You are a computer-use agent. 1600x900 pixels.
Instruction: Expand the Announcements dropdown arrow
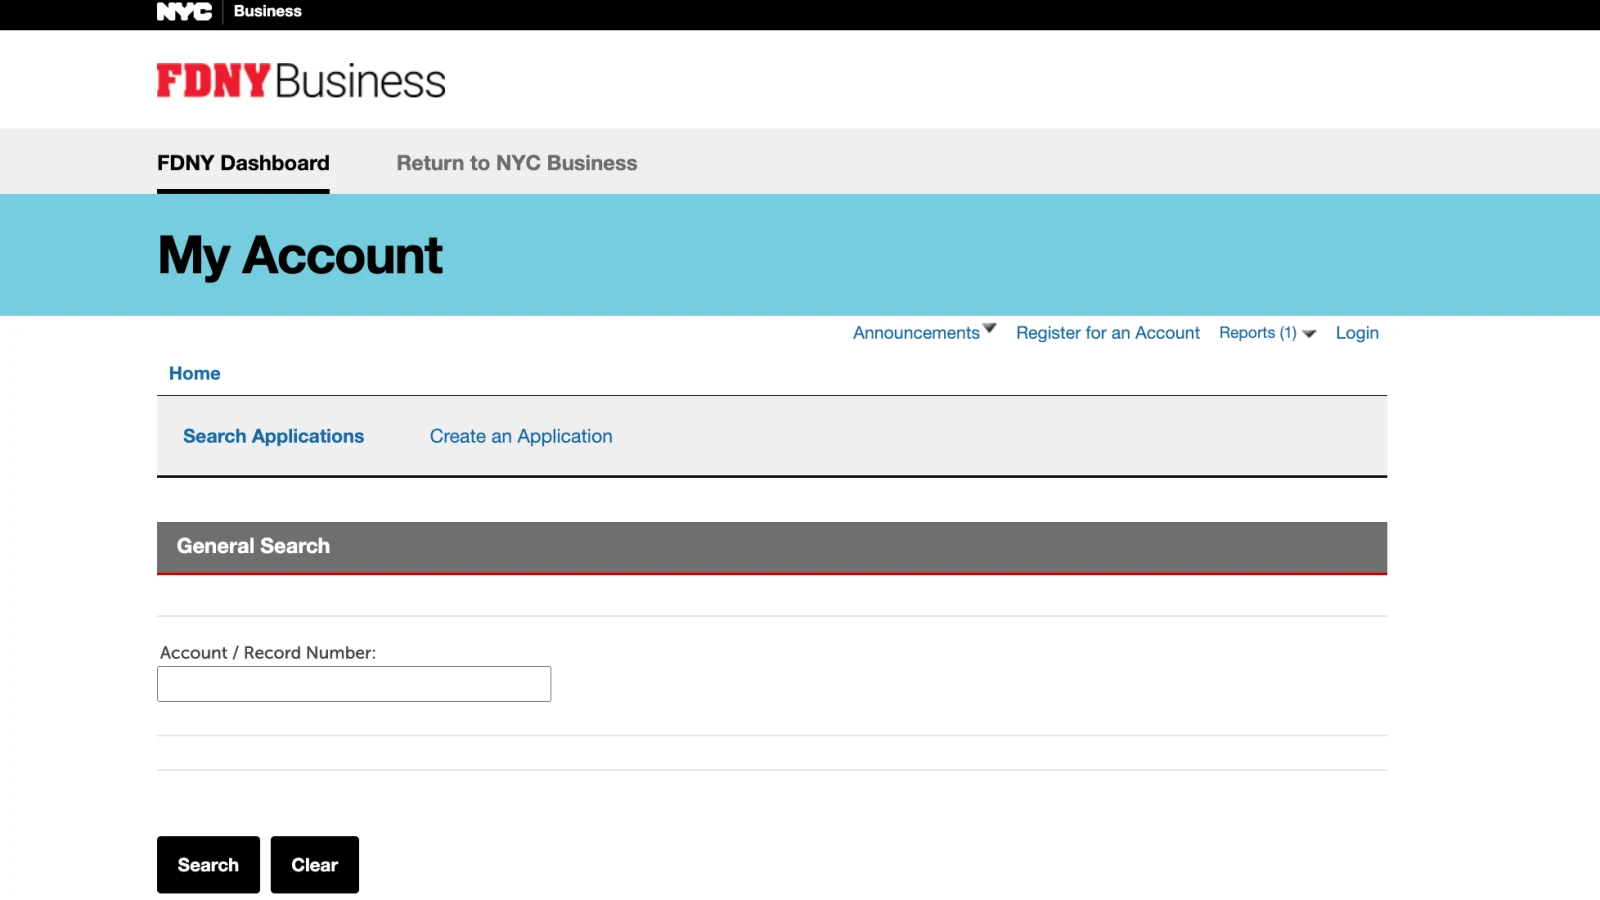tap(989, 328)
